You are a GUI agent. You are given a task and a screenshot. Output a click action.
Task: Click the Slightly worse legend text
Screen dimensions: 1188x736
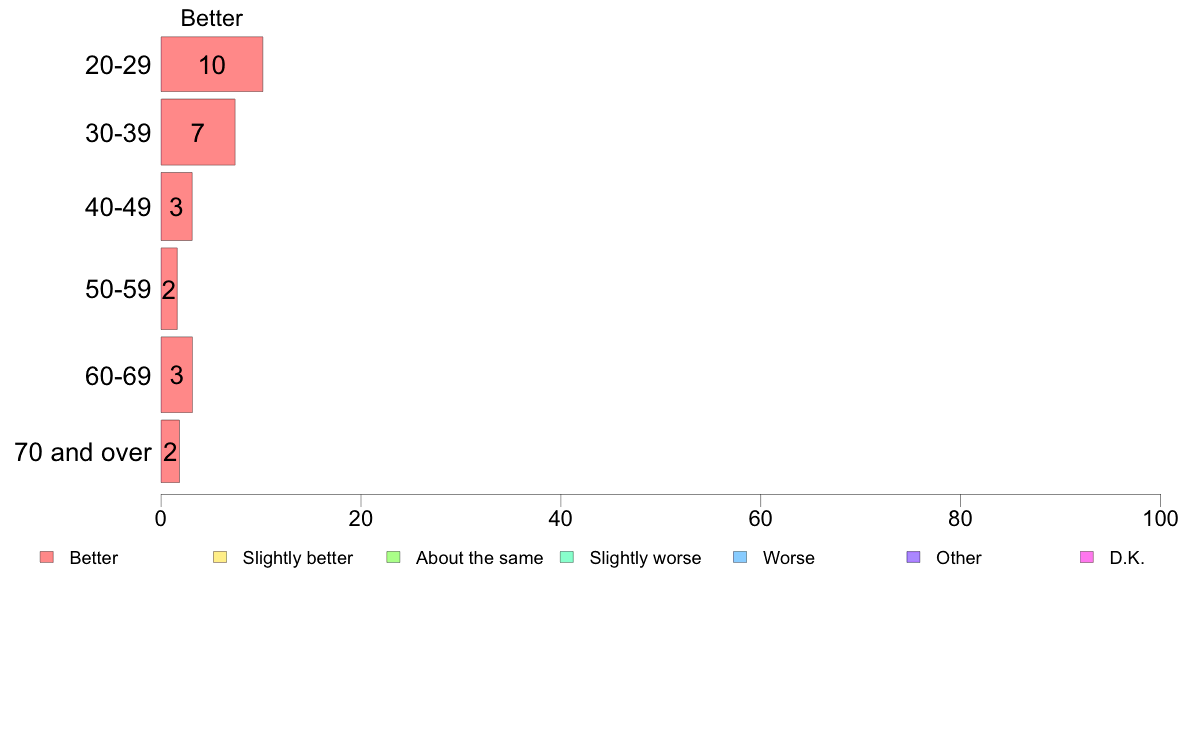[x=645, y=558]
